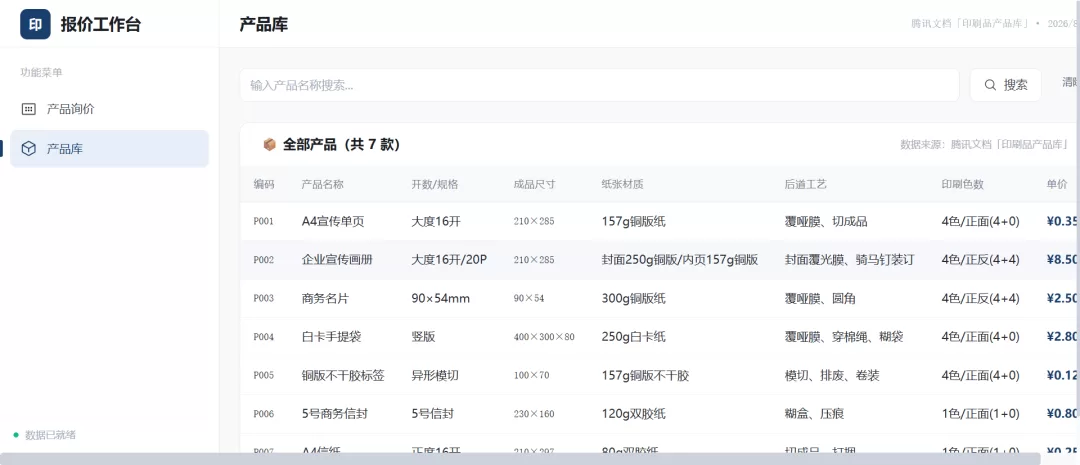
Task: Click the 印刷色数 column header
Action: click(x=962, y=185)
